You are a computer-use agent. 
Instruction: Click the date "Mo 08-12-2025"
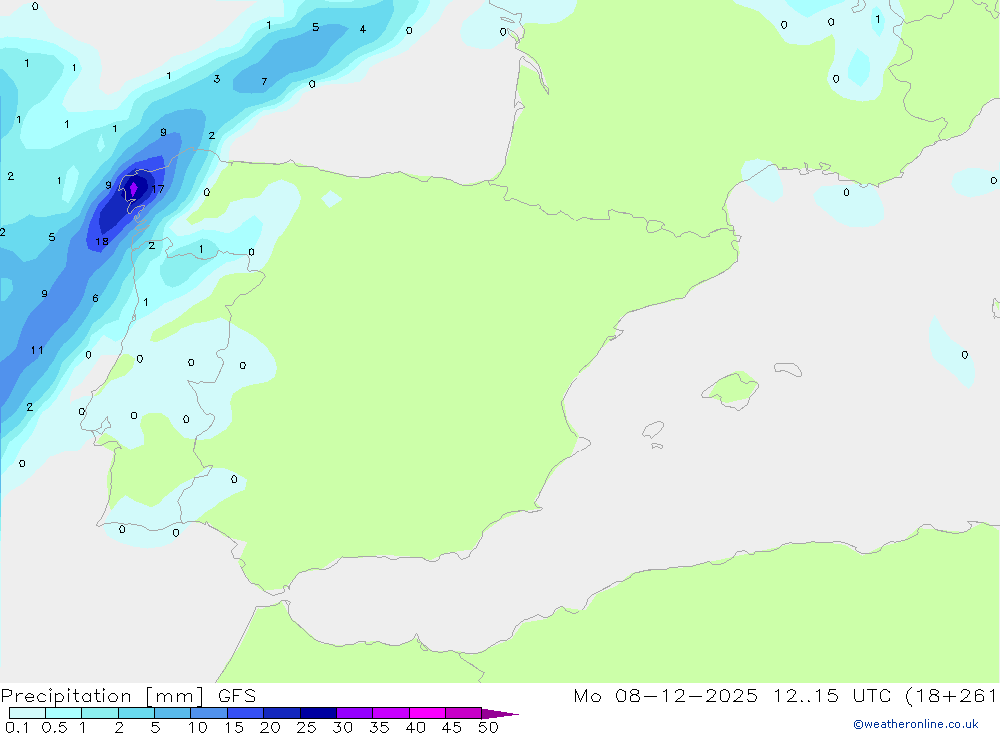click(665, 695)
